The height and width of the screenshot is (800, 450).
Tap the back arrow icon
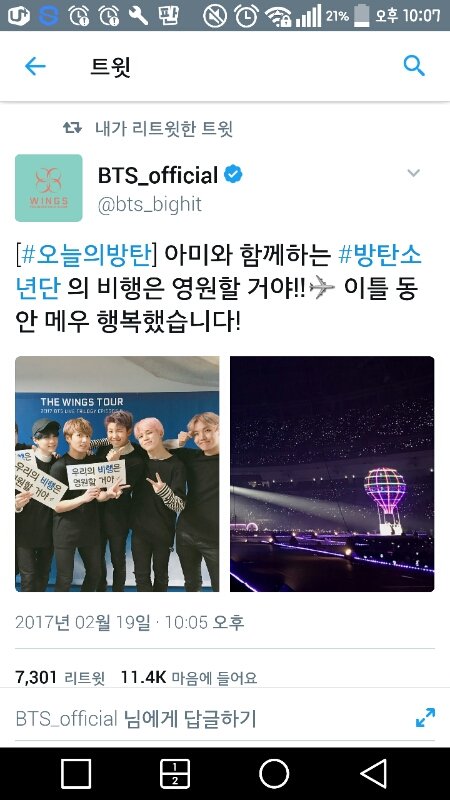click(35, 66)
